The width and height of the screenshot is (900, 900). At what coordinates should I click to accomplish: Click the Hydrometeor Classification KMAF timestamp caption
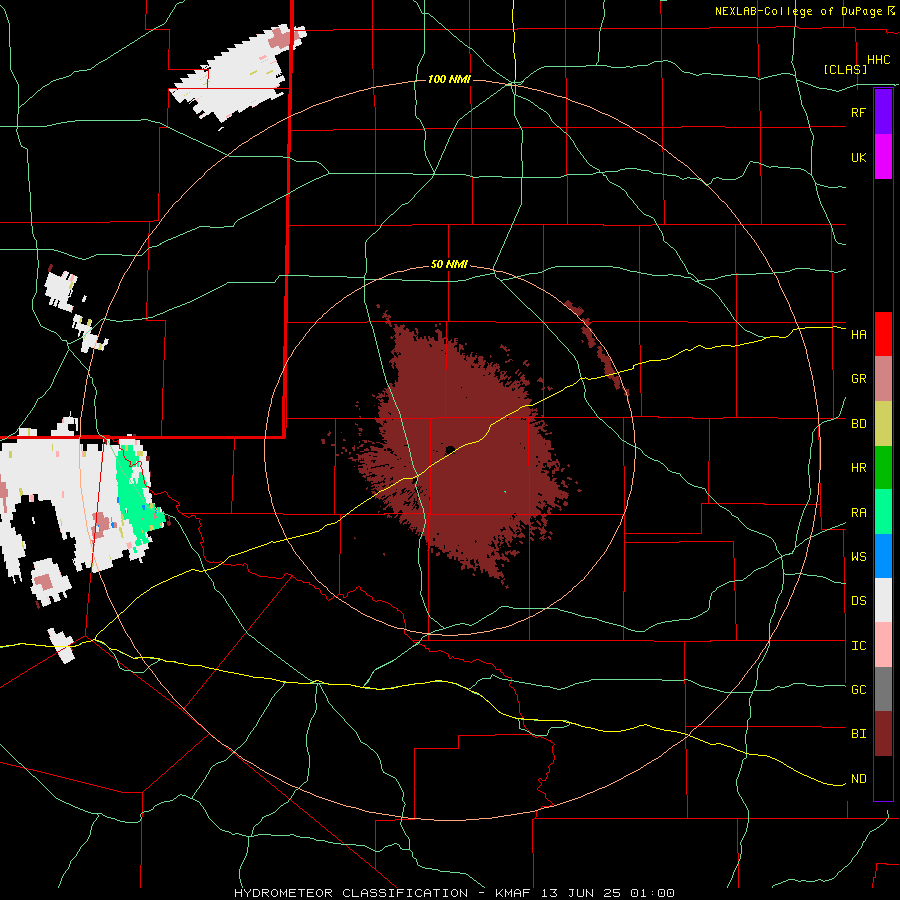[454, 893]
